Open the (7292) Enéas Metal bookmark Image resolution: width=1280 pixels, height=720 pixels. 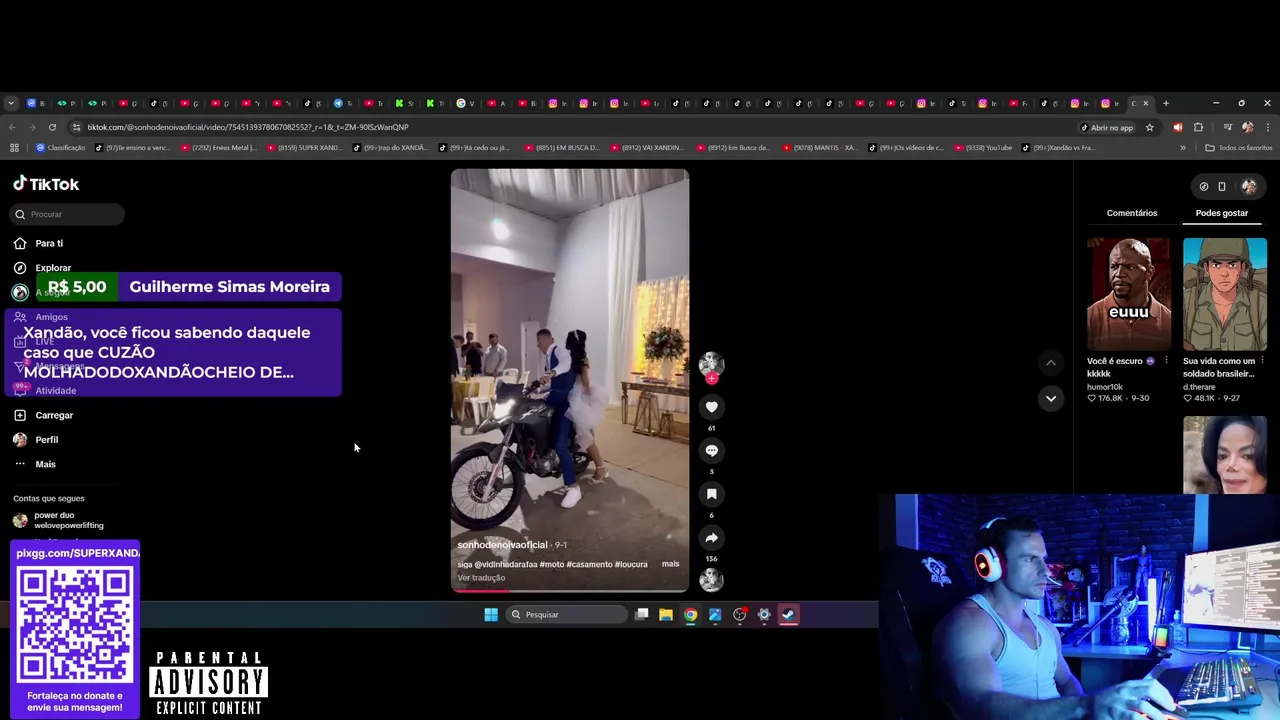pyautogui.click(x=218, y=148)
